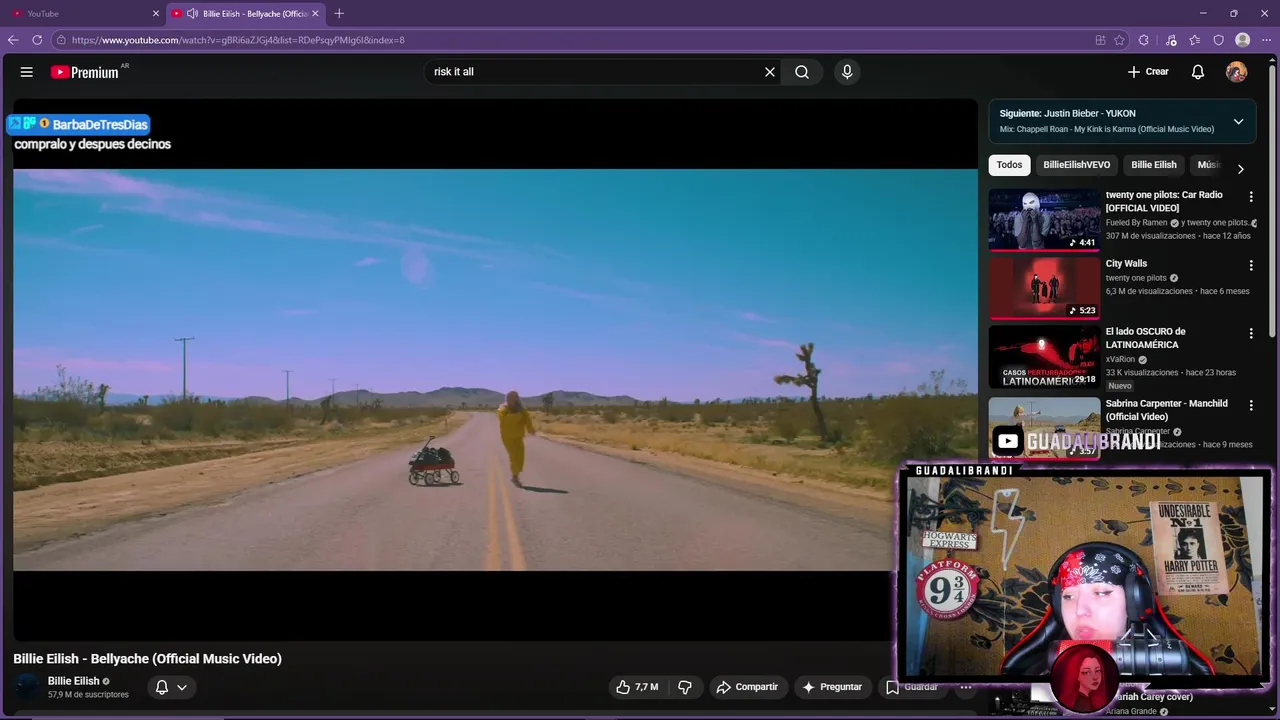Image resolution: width=1280 pixels, height=720 pixels.
Task: Click 'Siguiente: Justin Bieber - YUKON' text
Action: (1068, 114)
